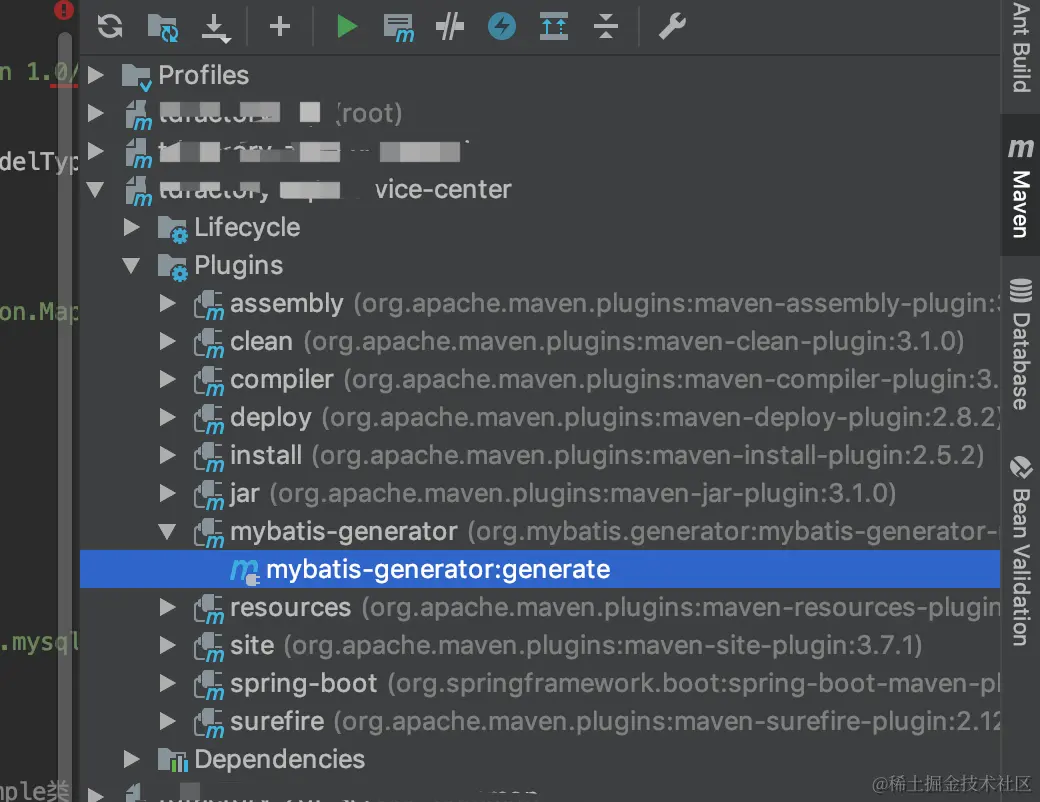
Task: Expand the Dependencies node
Action: pyautogui.click(x=132, y=759)
